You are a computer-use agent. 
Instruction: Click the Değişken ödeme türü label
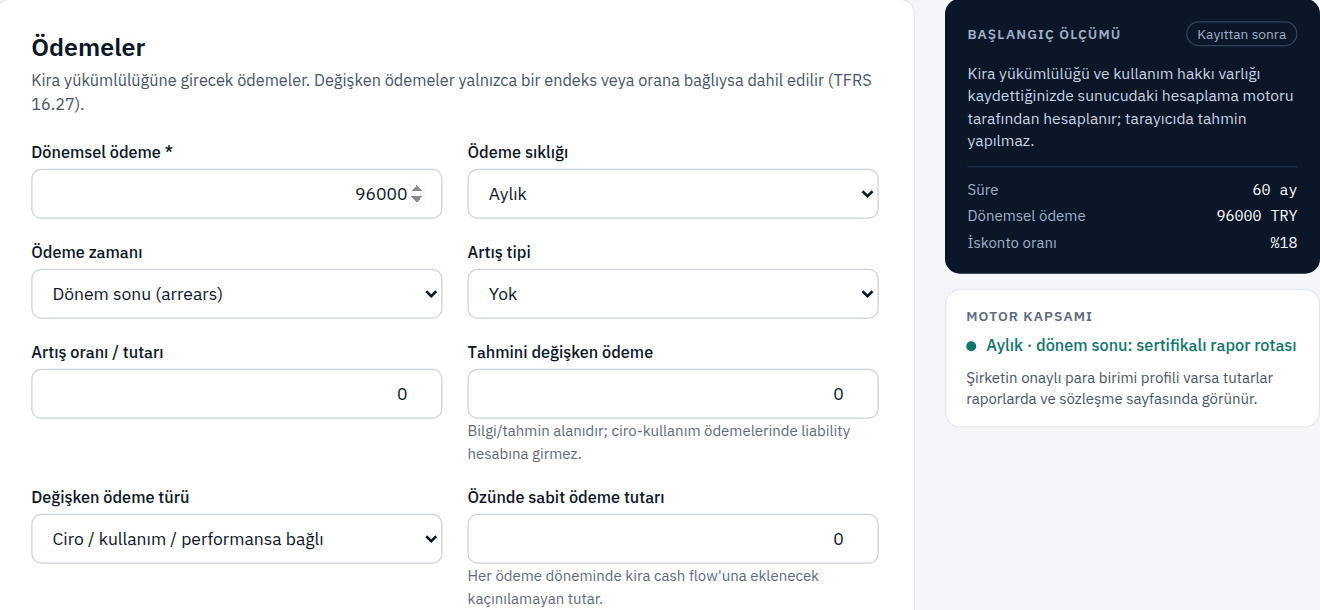click(110, 497)
